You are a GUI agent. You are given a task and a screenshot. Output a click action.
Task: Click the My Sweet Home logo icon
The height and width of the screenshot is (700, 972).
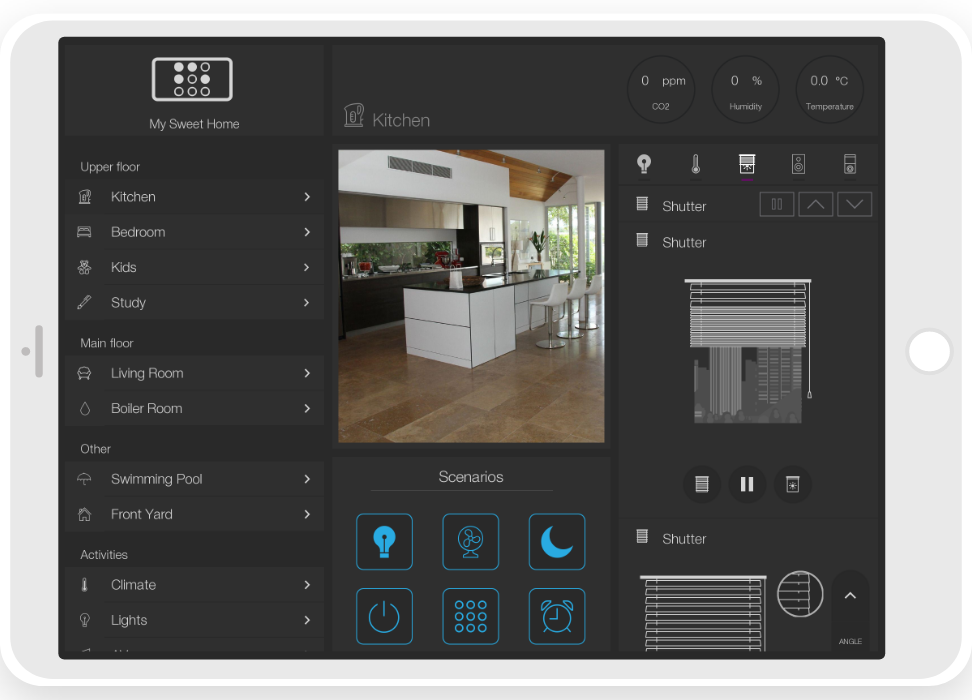click(192, 79)
